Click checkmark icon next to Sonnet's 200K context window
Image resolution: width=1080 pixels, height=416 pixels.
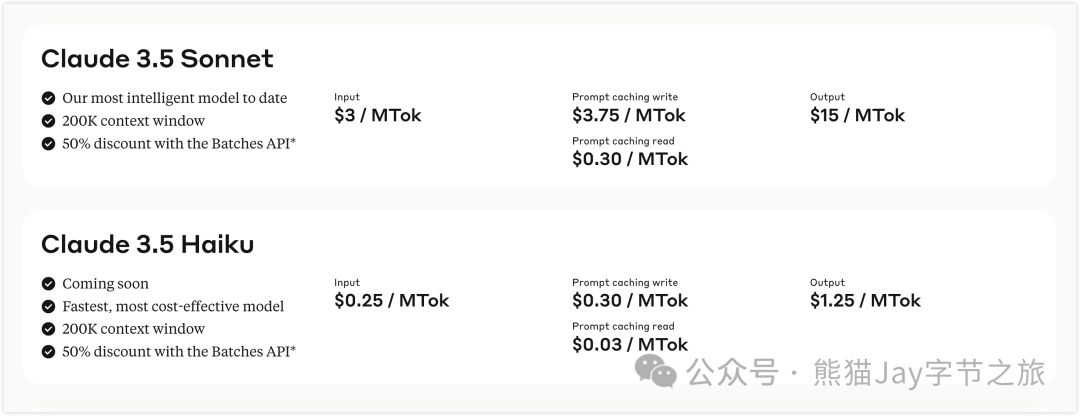48,121
